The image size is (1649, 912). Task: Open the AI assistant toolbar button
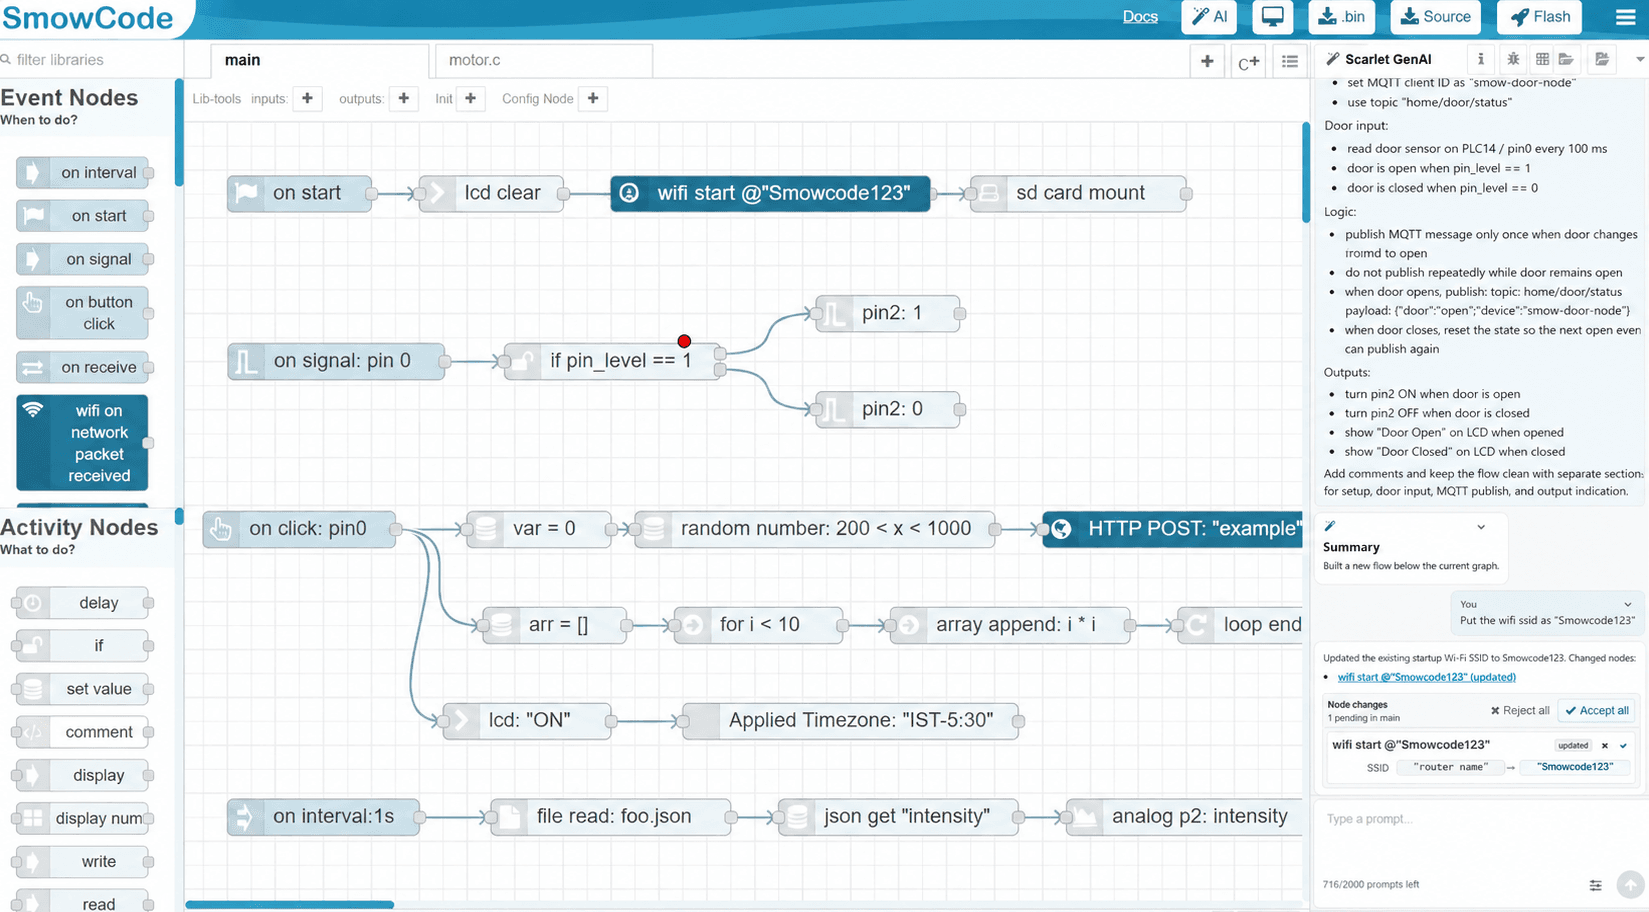(x=1209, y=17)
